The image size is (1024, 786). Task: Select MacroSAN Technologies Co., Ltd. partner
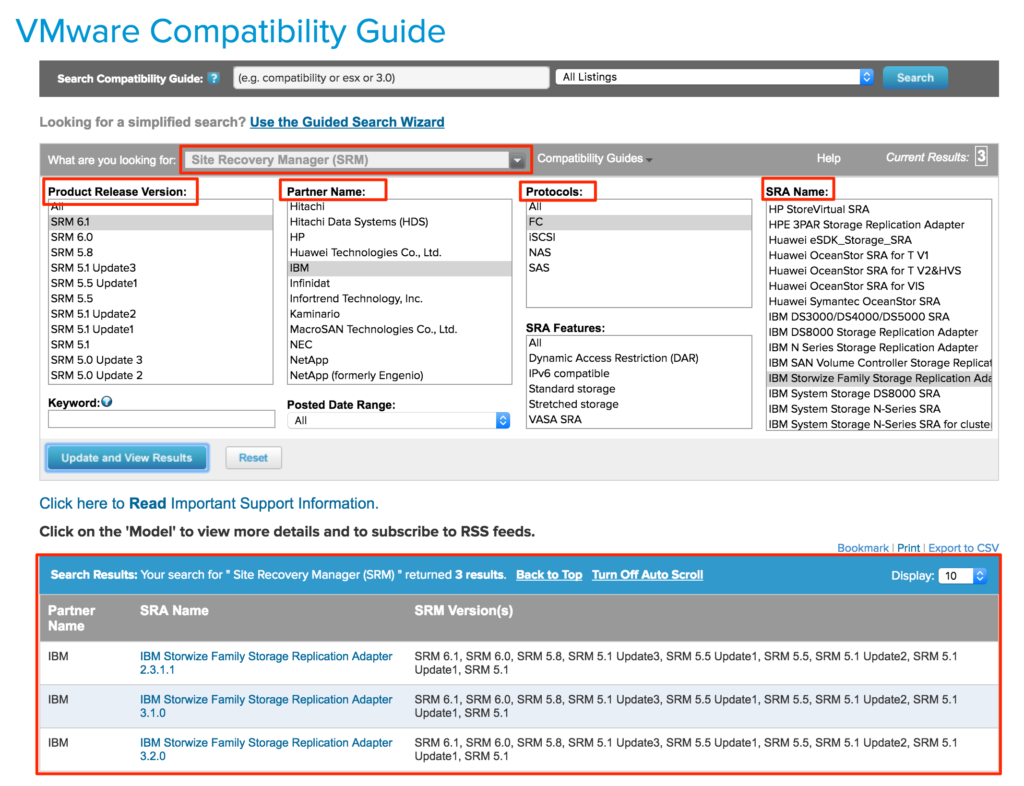coord(400,329)
